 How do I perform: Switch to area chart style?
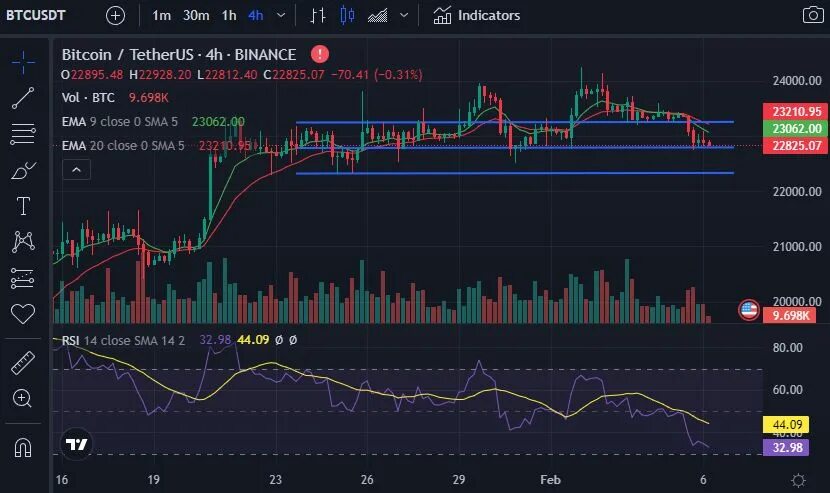(377, 15)
